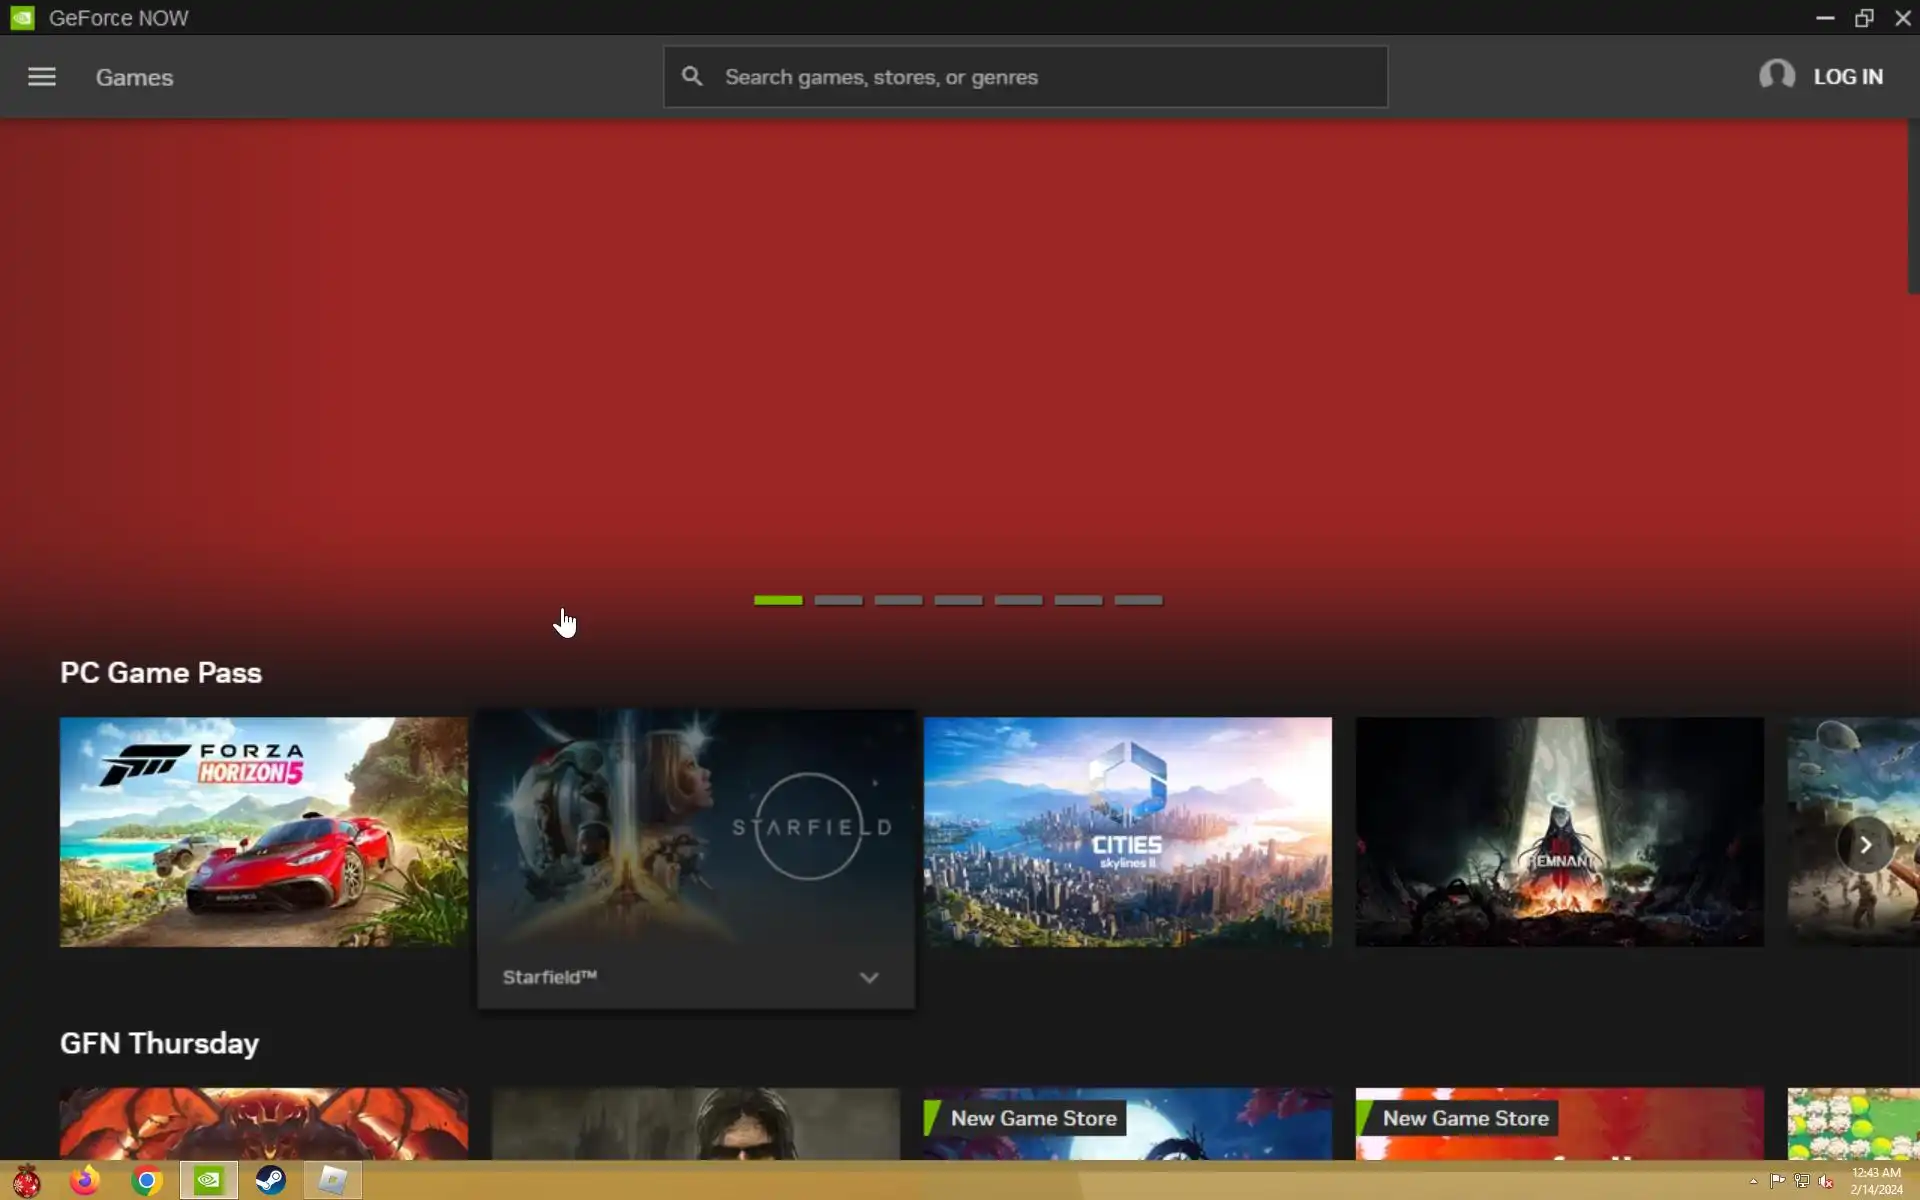The width and height of the screenshot is (1920, 1200).
Task: Click the GeForce NOW logo in title bar
Action: (x=22, y=18)
